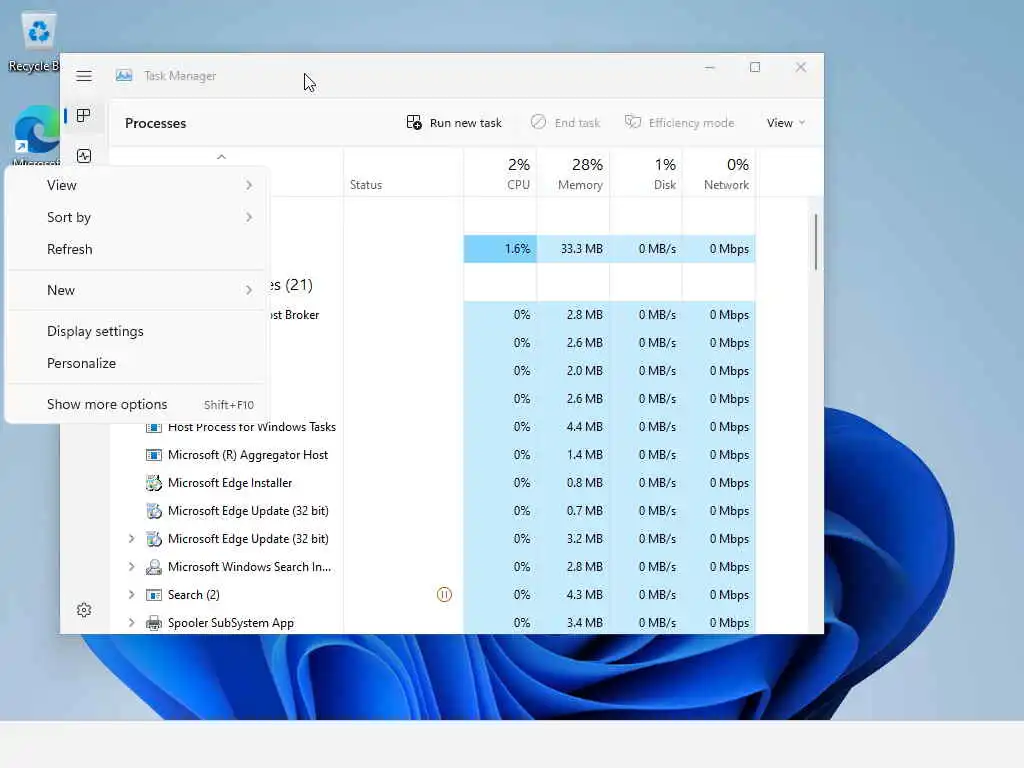Click 1.6% CPU cell
The image size is (1024, 768).
(x=500, y=249)
